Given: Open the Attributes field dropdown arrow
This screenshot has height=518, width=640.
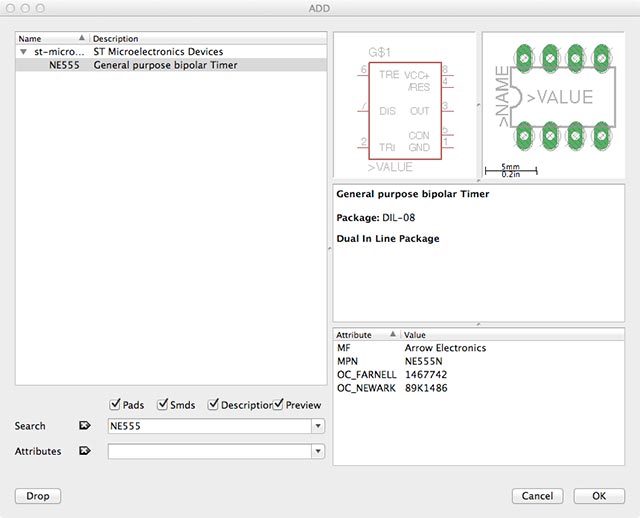Looking at the screenshot, I should tap(318, 452).
